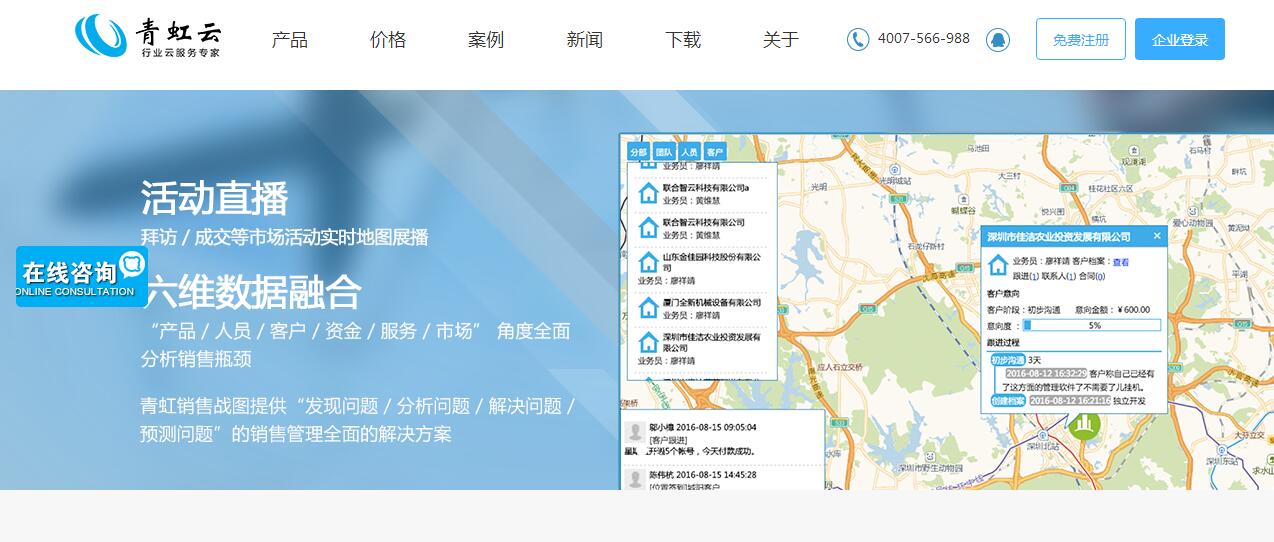
Task: Click the 意向度 5% progress bar
Action: [x=1091, y=325]
